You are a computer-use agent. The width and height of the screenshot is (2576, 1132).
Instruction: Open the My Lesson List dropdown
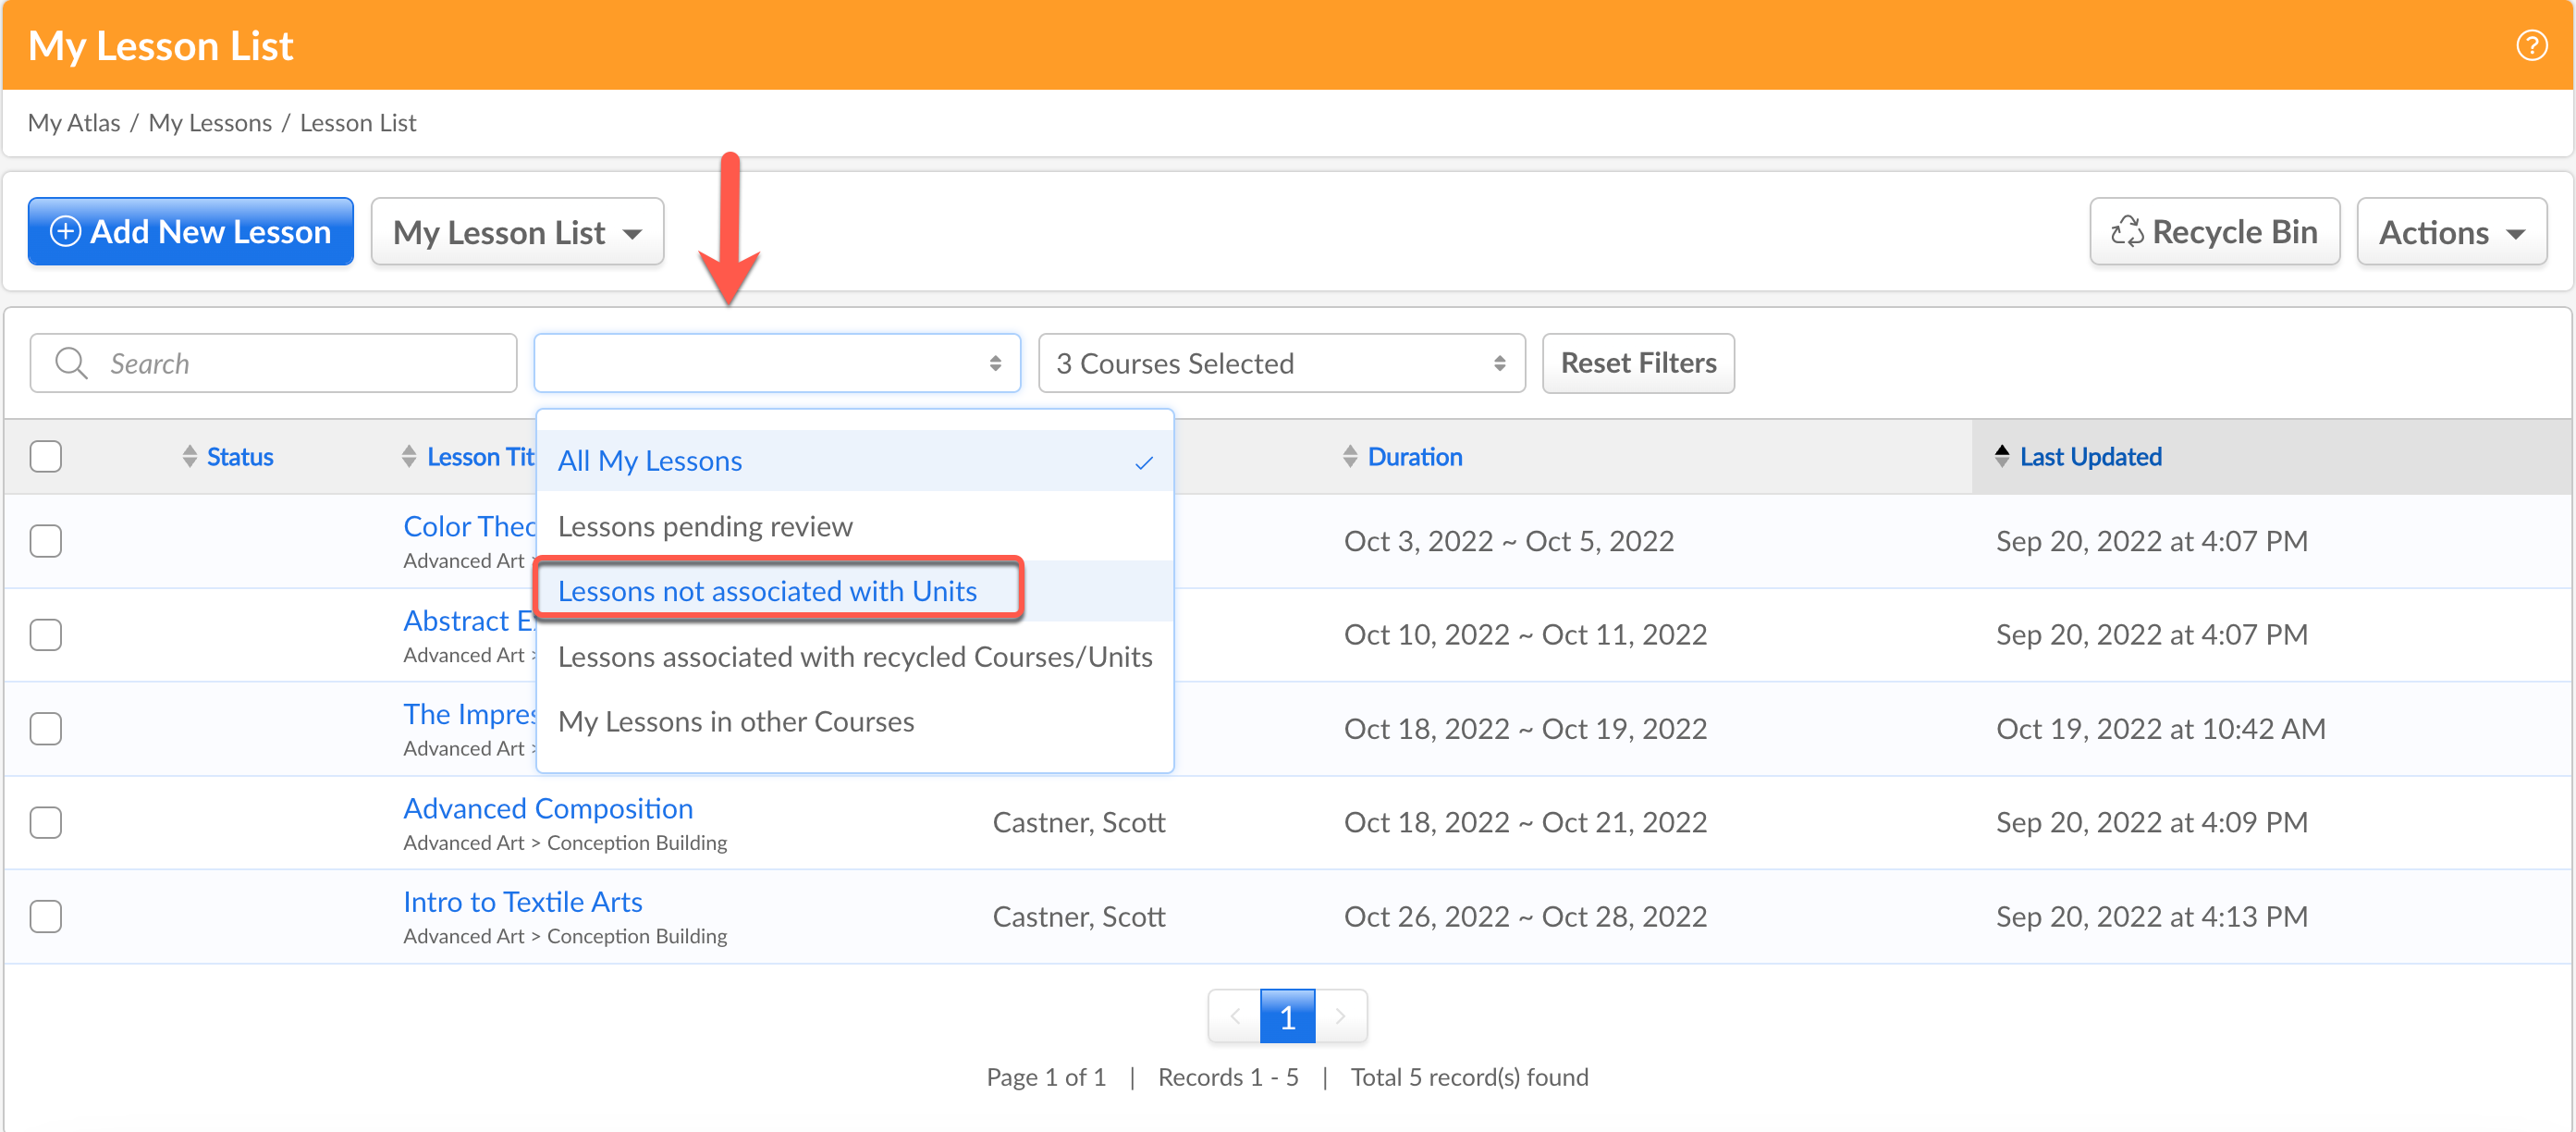(517, 232)
